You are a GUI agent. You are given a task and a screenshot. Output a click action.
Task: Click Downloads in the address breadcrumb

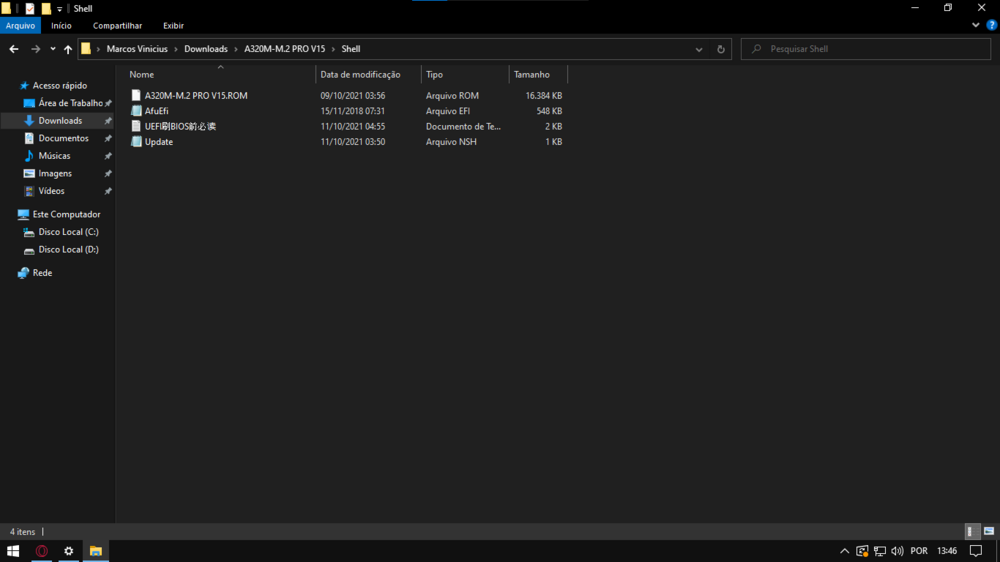tap(205, 49)
